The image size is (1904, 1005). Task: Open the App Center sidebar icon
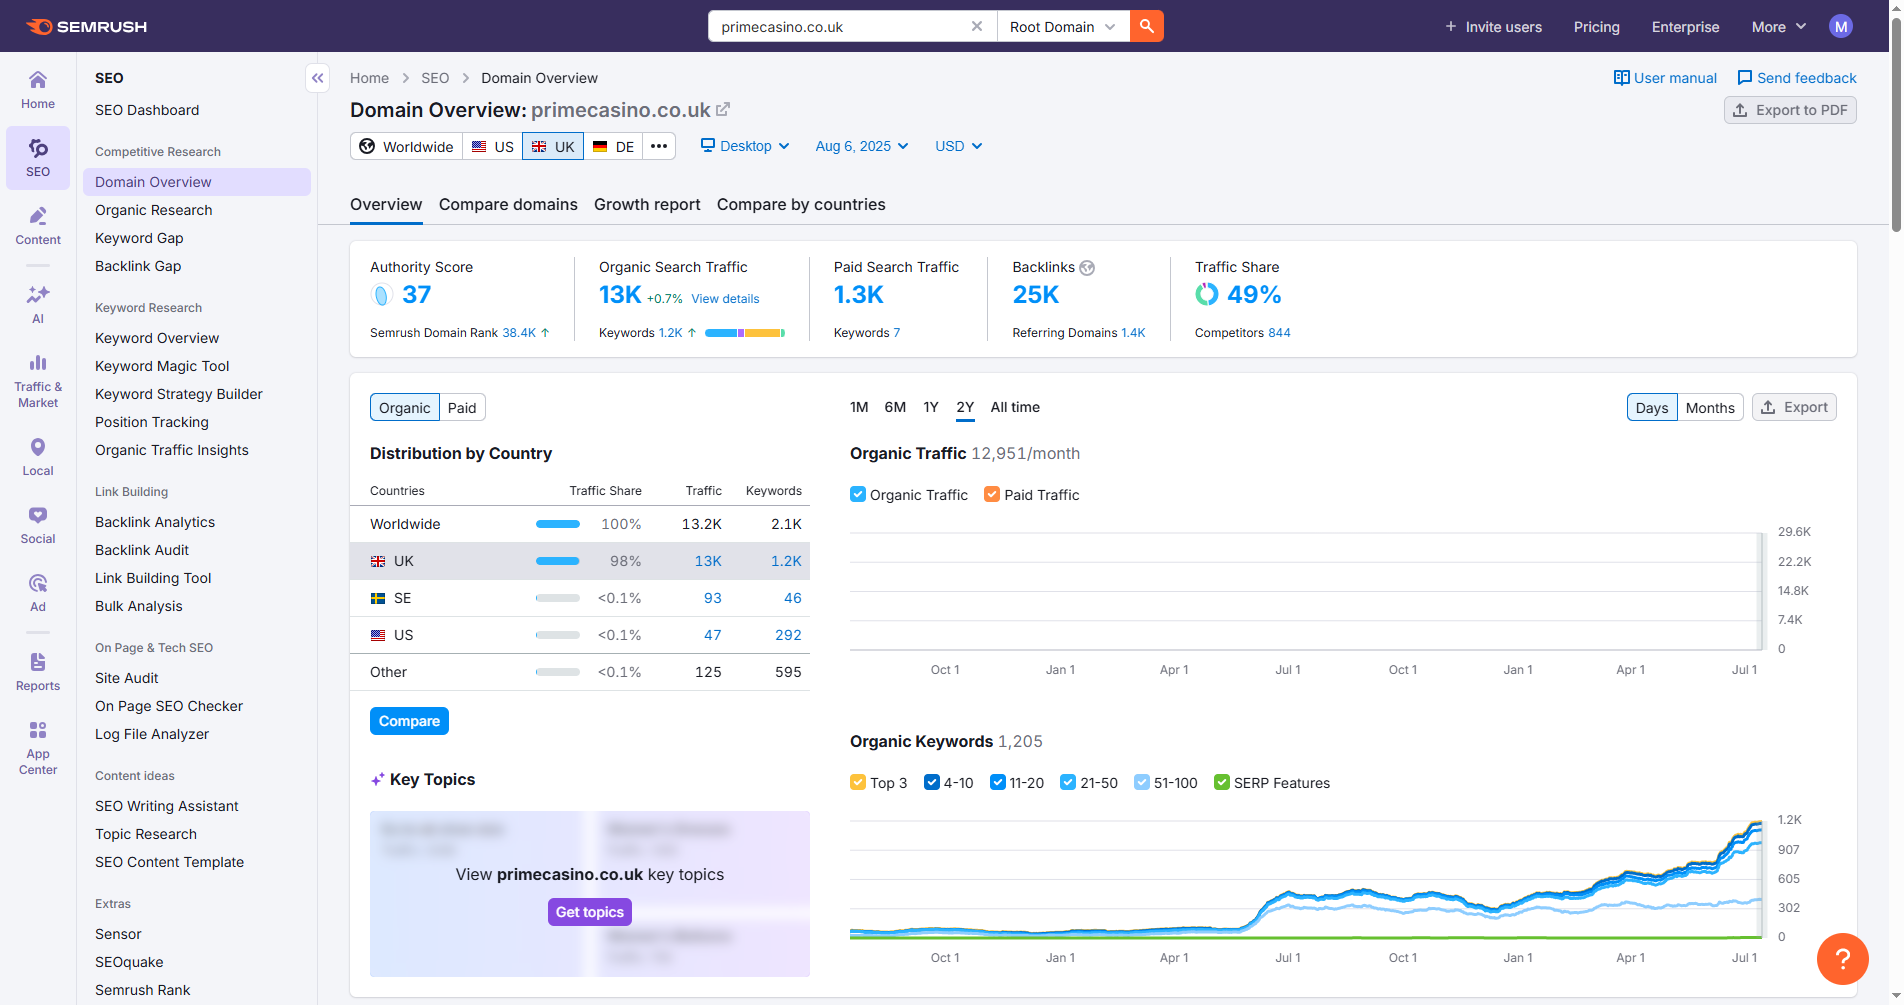coord(38,747)
